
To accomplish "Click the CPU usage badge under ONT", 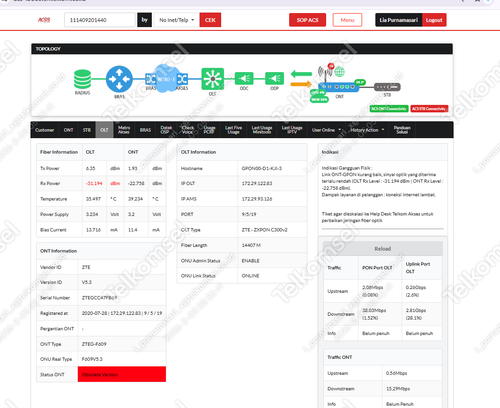I will [x=318, y=92].
